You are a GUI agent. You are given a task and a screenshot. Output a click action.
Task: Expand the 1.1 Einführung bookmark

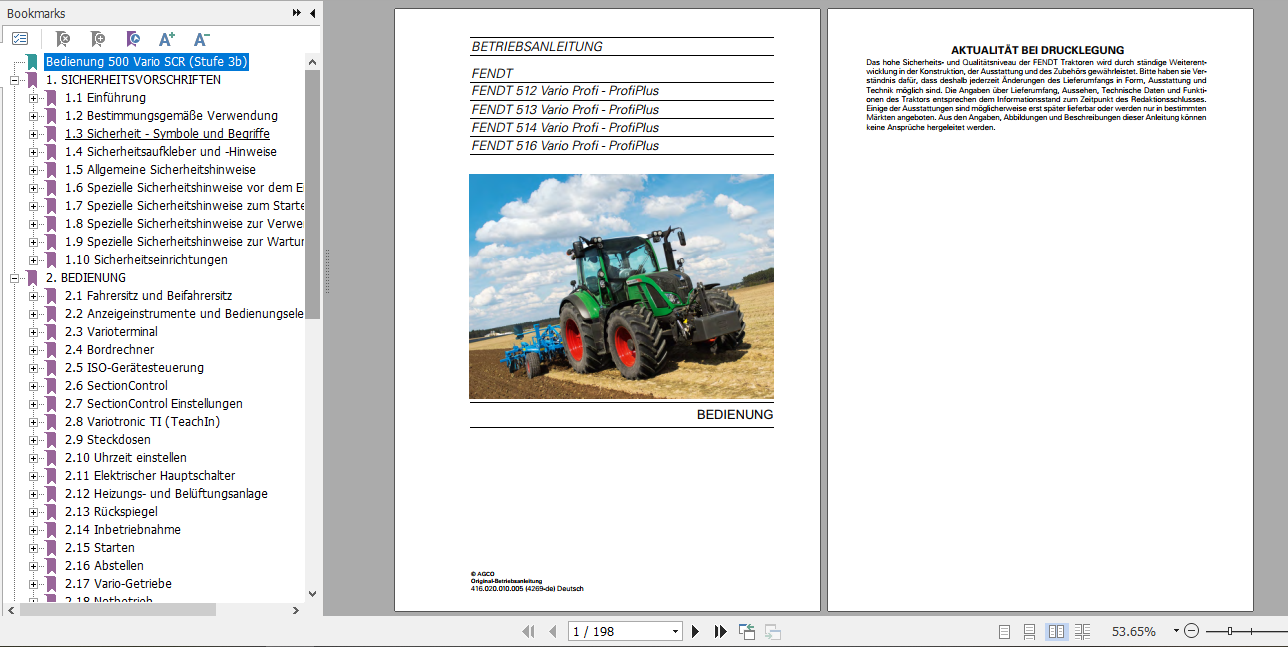coord(33,98)
